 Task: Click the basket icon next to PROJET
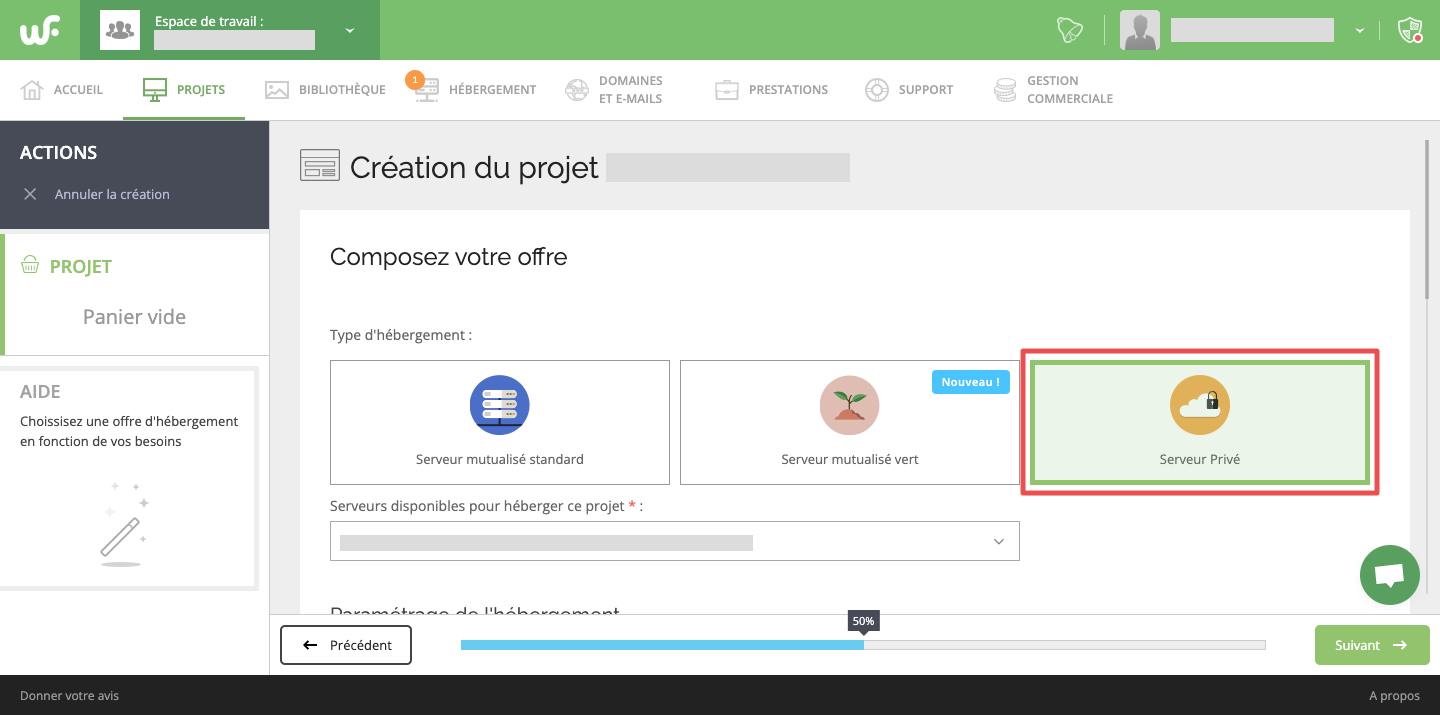[x=30, y=266]
